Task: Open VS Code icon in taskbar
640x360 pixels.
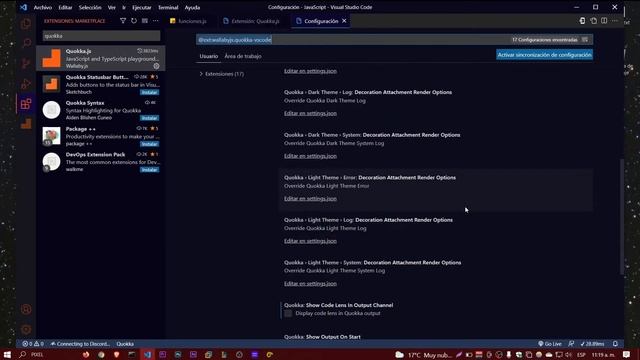Action: (x=147, y=355)
